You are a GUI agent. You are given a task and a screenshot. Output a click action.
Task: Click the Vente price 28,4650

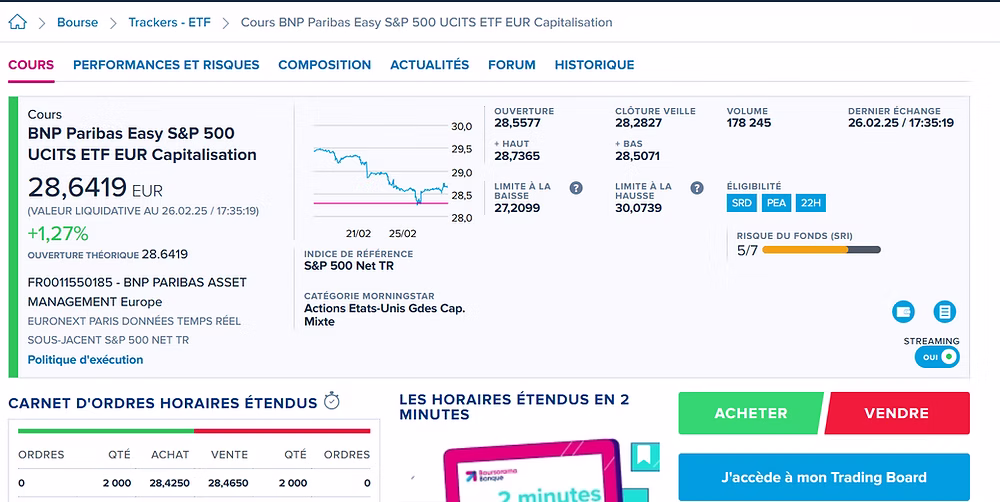228,484
